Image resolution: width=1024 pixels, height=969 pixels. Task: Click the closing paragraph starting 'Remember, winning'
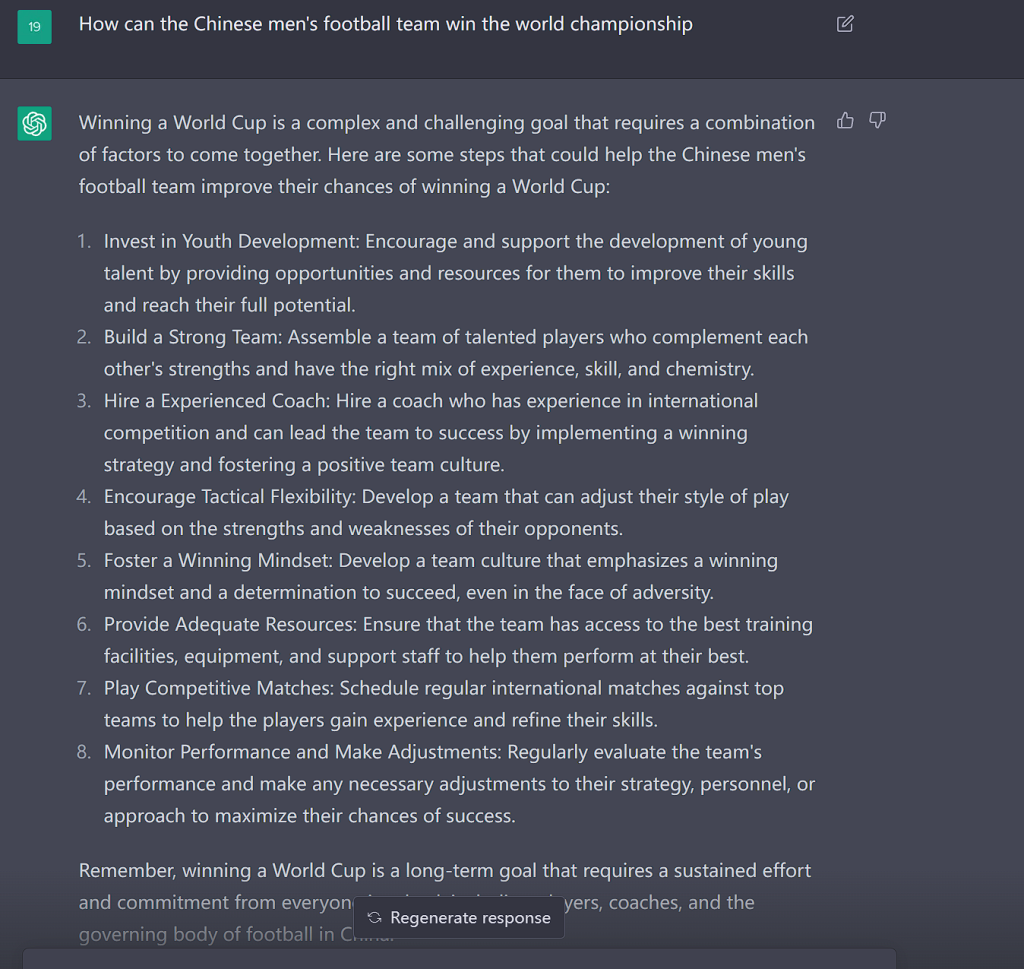tap(445, 902)
